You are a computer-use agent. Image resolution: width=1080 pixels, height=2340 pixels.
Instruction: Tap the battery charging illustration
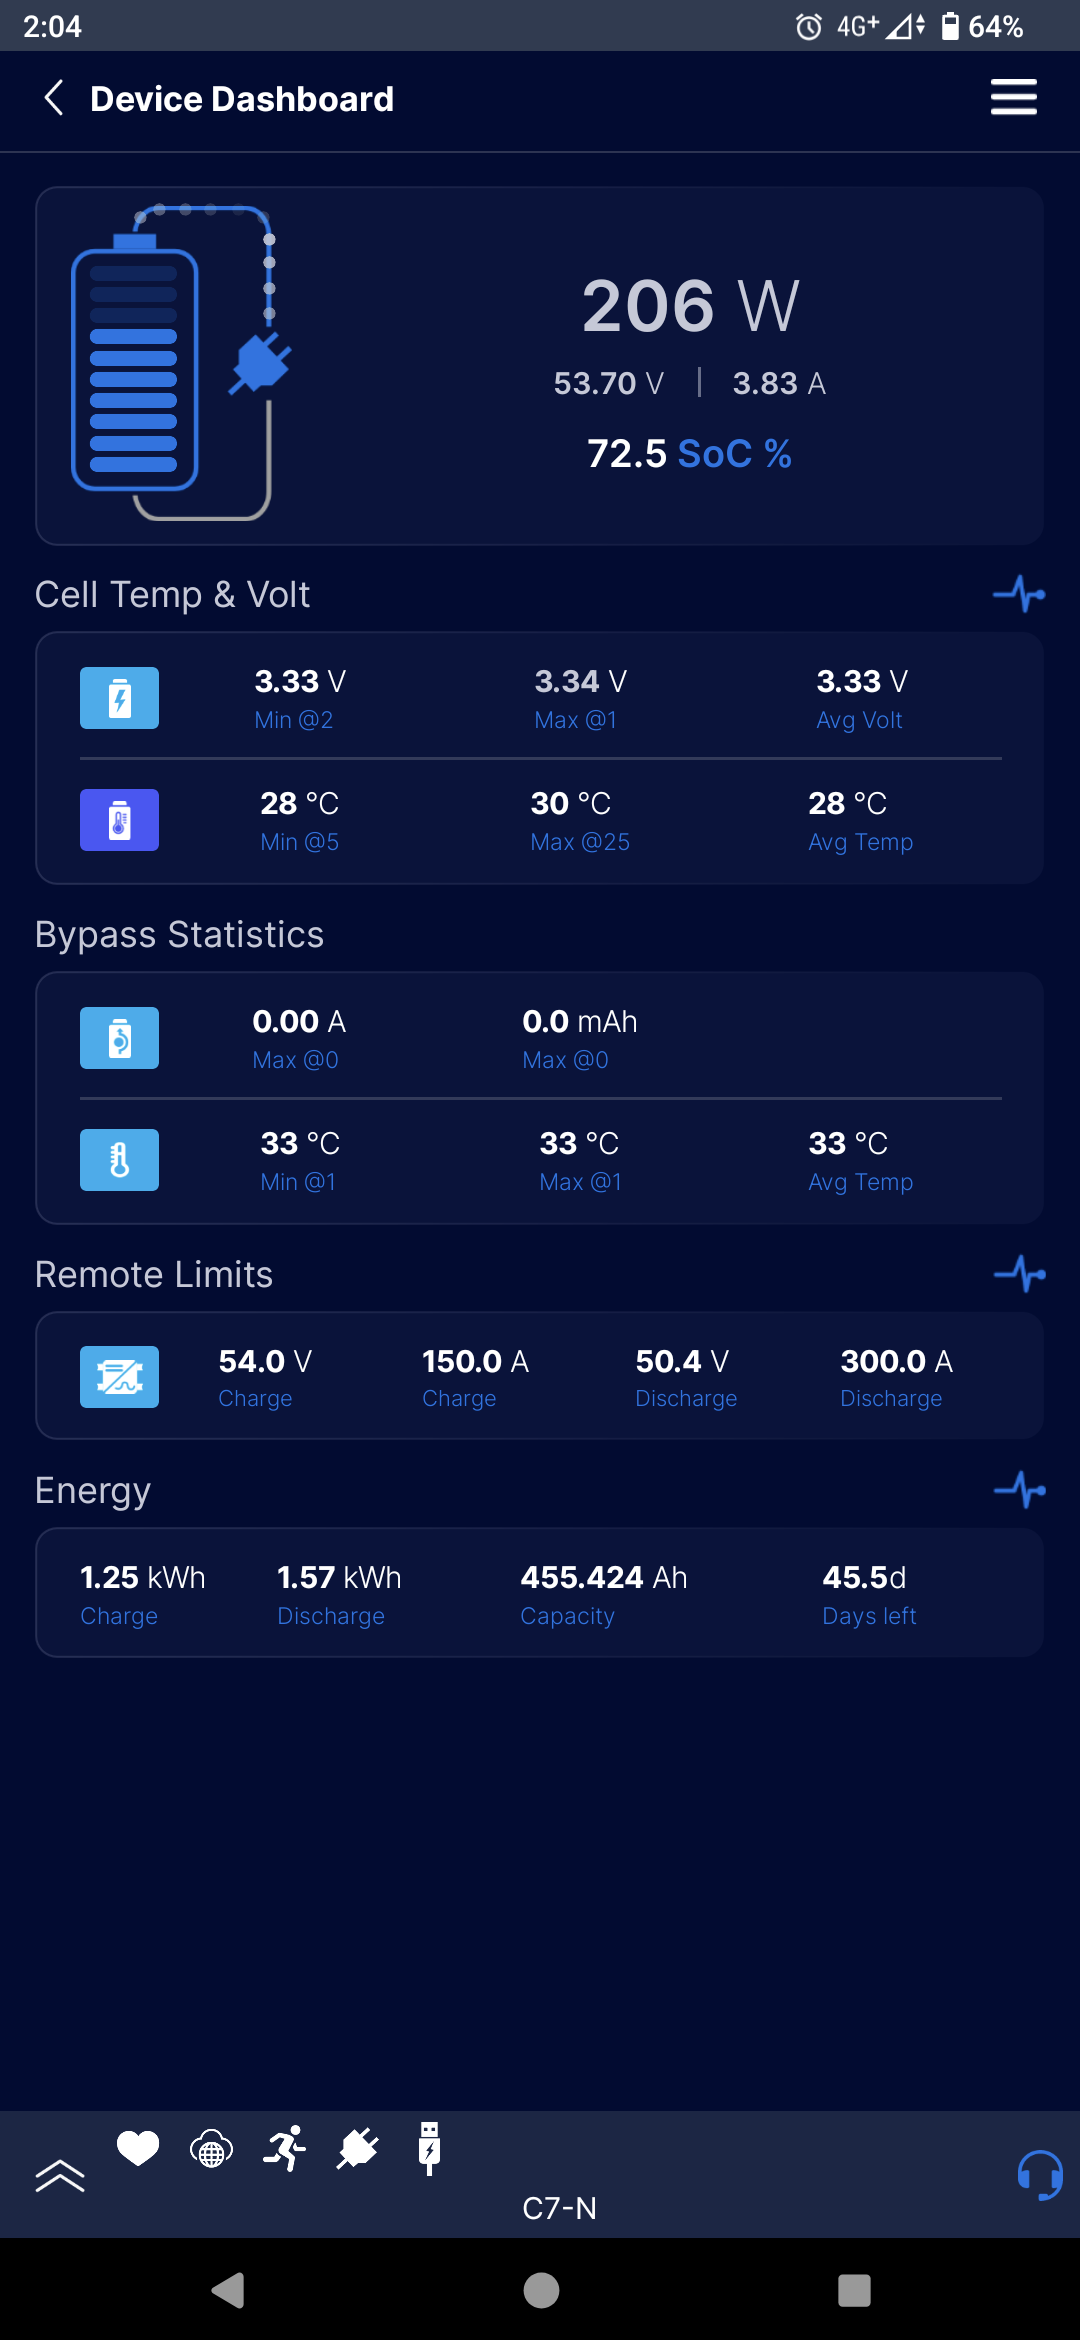click(x=180, y=364)
